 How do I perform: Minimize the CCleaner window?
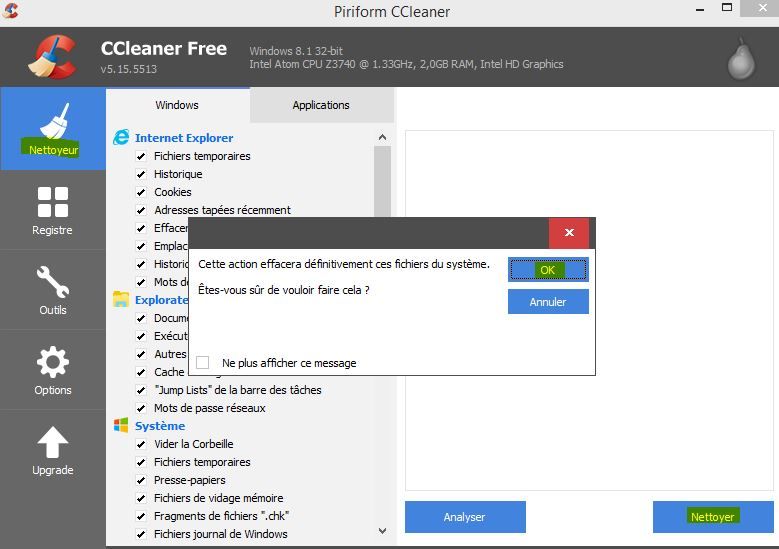click(700, 9)
